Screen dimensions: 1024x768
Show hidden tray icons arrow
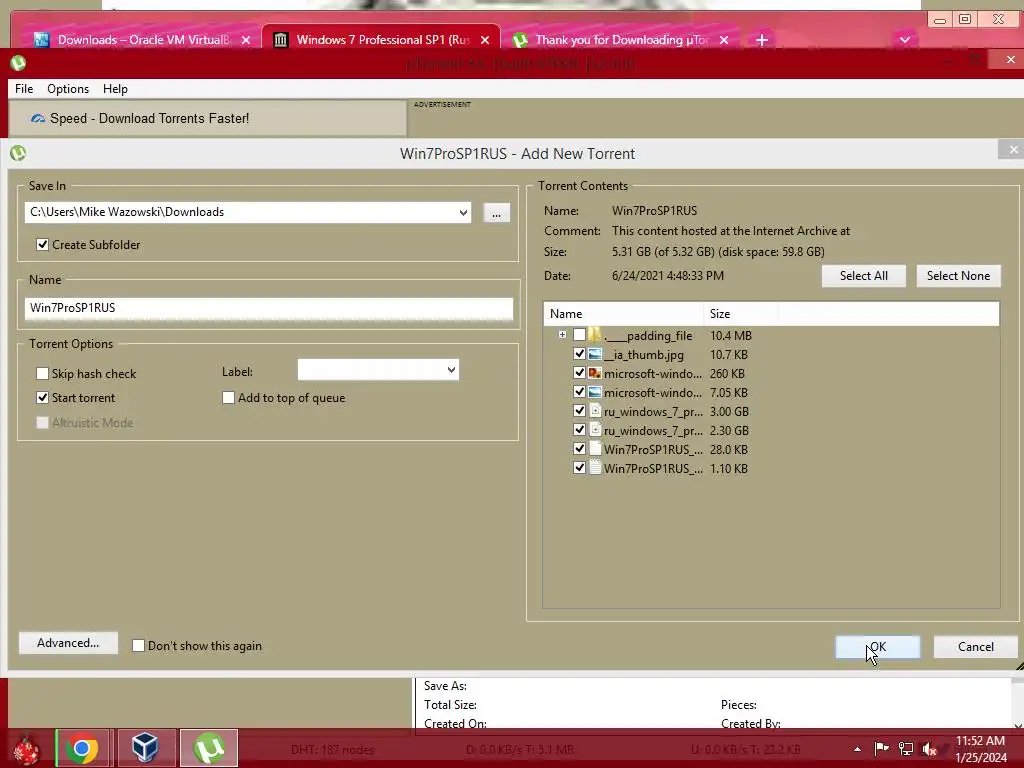857,749
